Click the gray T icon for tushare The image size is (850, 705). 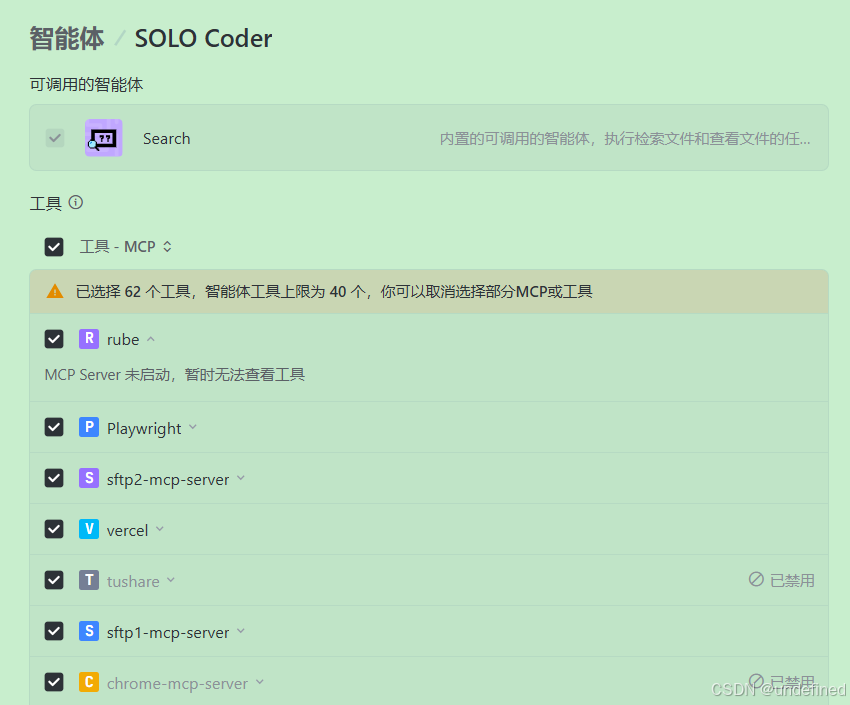89,580
